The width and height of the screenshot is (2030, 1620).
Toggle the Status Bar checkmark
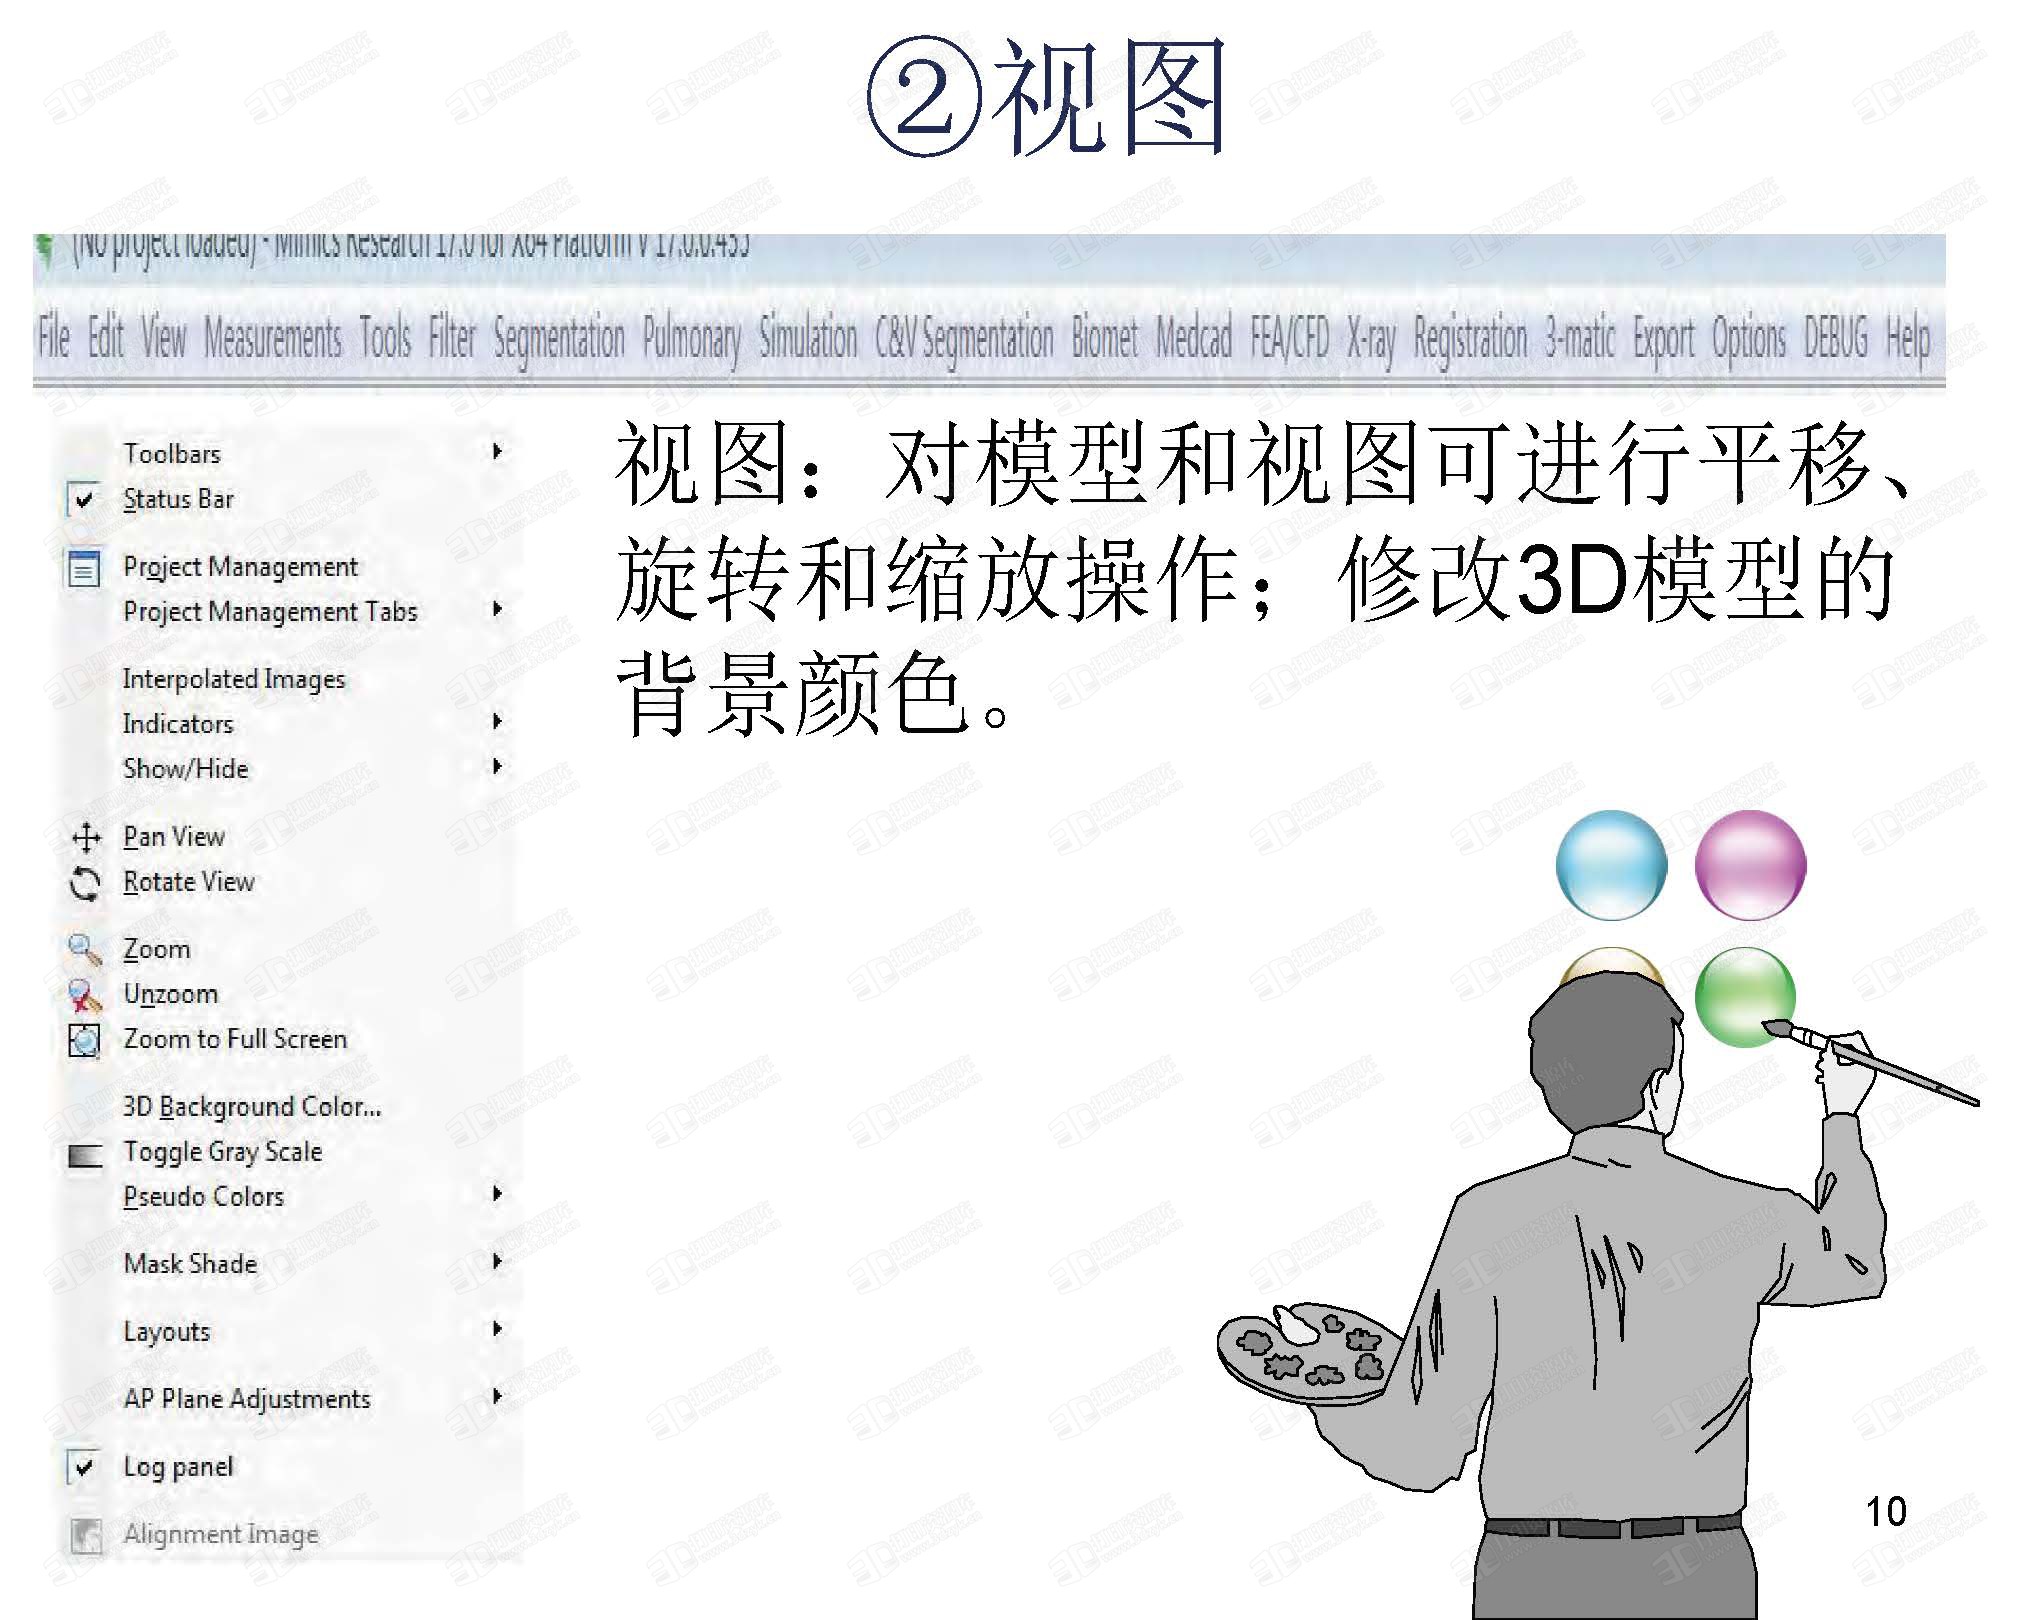coord(84,499)
